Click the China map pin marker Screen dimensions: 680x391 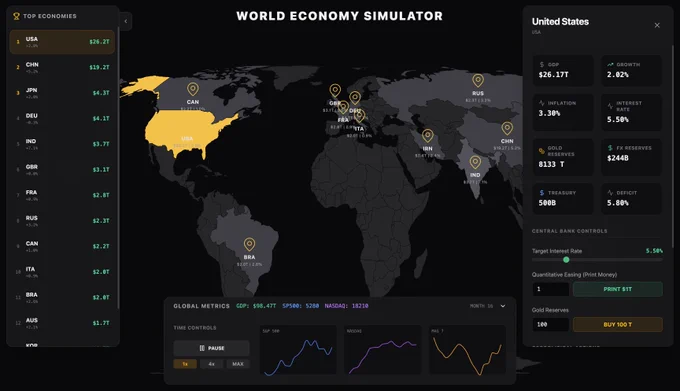pos(507,128)
